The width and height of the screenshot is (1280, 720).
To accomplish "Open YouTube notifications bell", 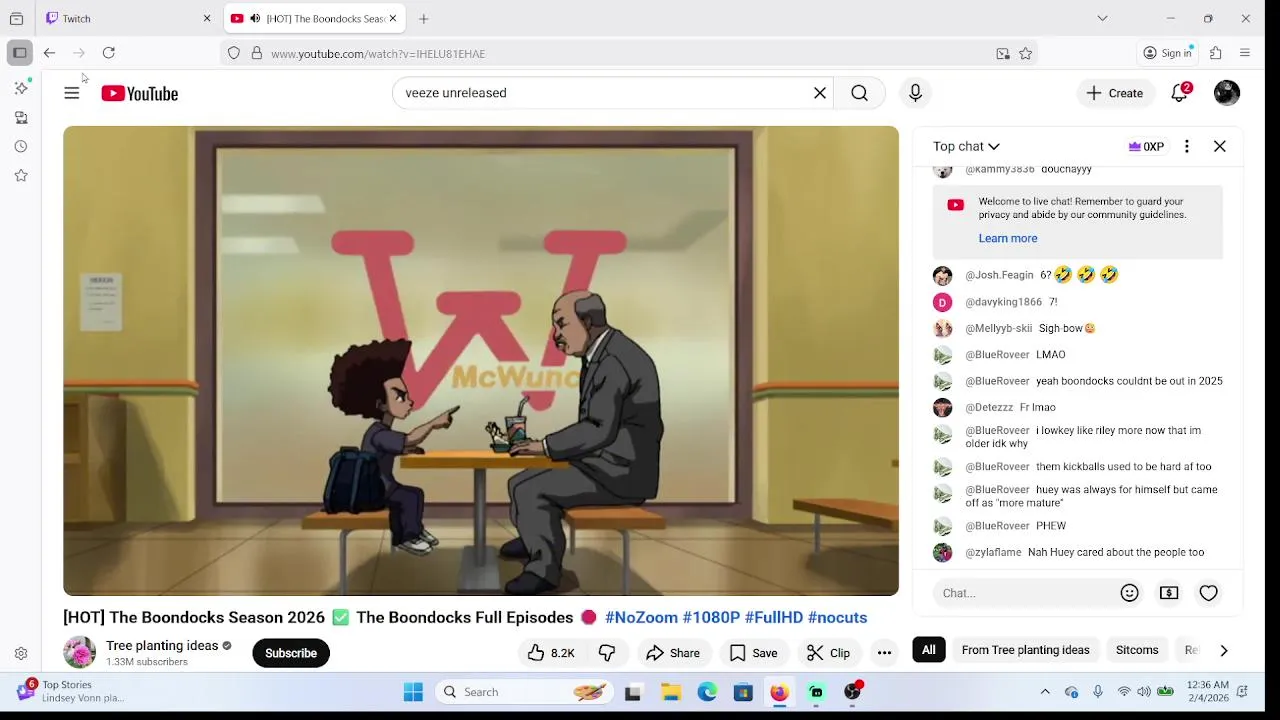I will coord(1180,93).
